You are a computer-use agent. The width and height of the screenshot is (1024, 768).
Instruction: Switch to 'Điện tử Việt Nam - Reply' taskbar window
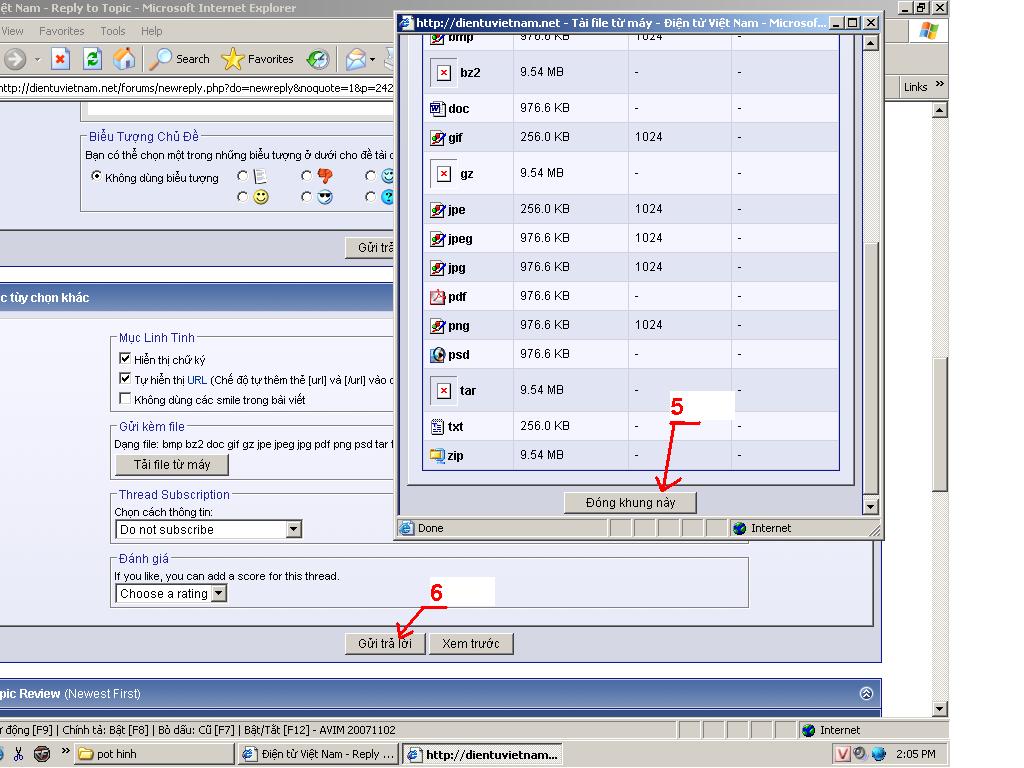319,754
